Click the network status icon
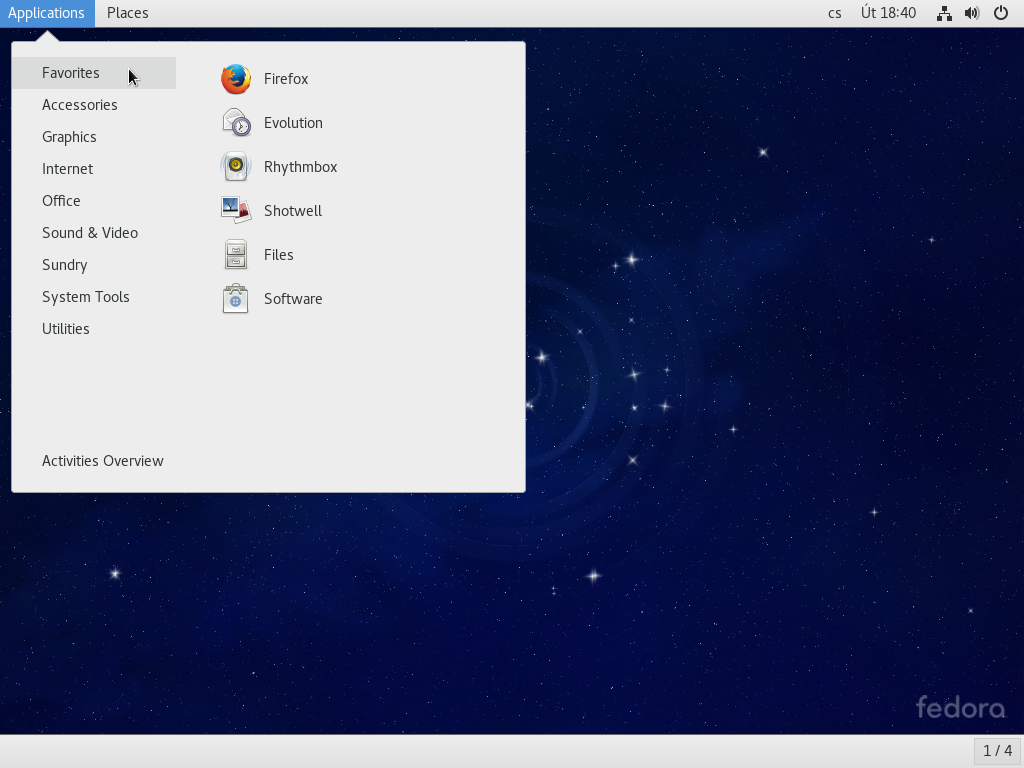1024x768 pixels. pyautogui.click(x=944, y=13)
